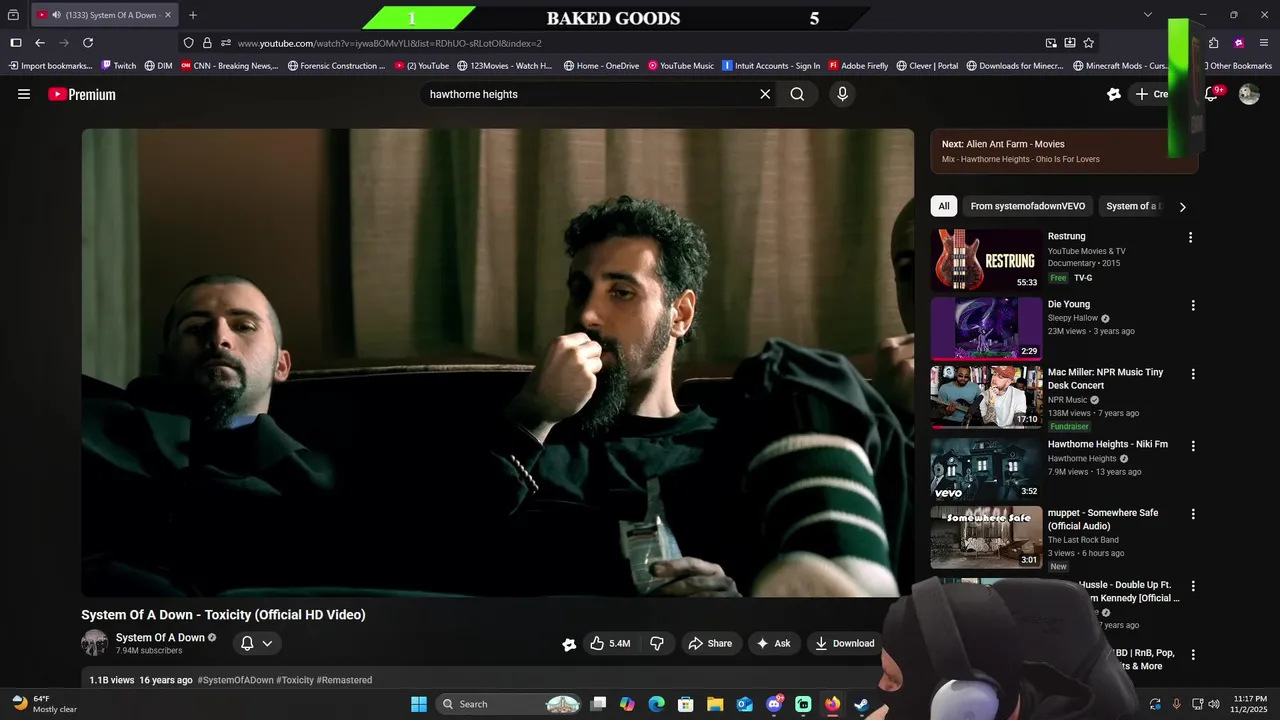Open the weather widget showing 64°F
The width and height of the screenshot is (1280, 720).
click(44, 704)
